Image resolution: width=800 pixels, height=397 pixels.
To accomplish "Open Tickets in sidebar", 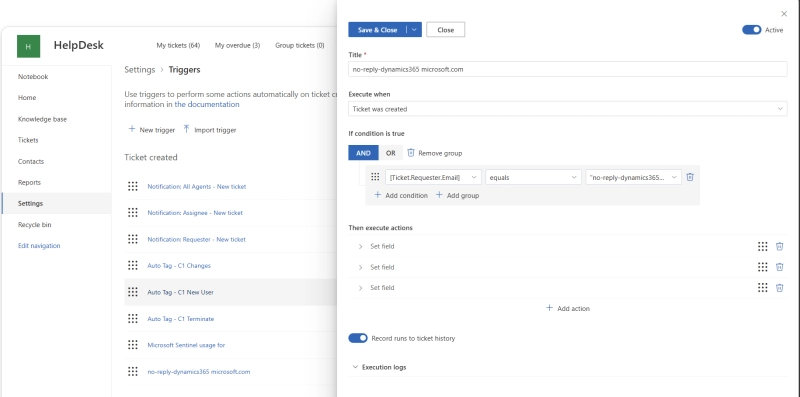I will pyautogui.click(x=28, y=140).
